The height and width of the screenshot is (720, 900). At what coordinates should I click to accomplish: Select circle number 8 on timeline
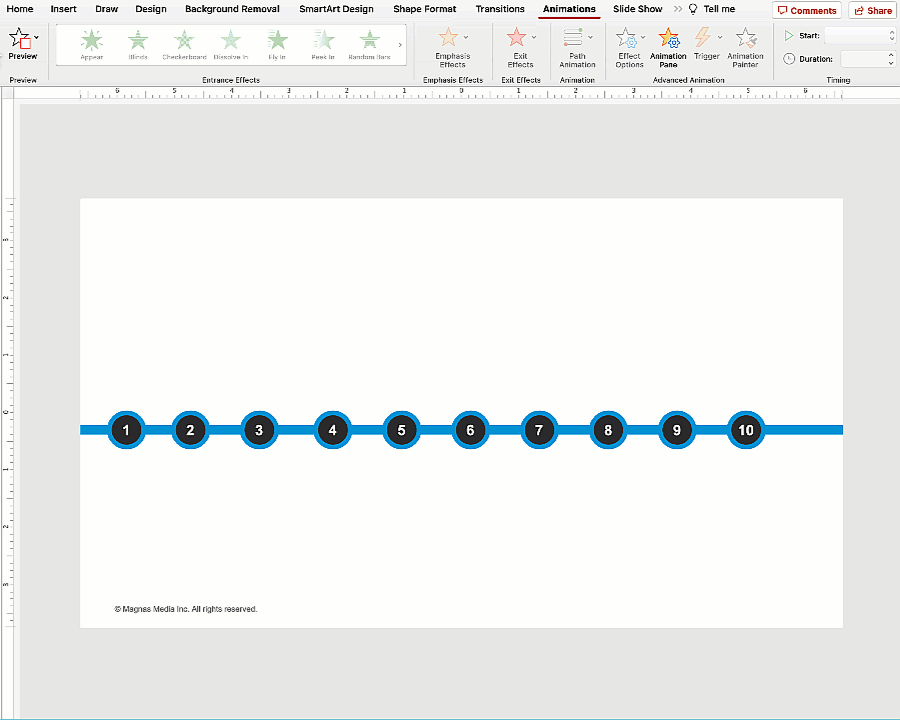[608, 430]
